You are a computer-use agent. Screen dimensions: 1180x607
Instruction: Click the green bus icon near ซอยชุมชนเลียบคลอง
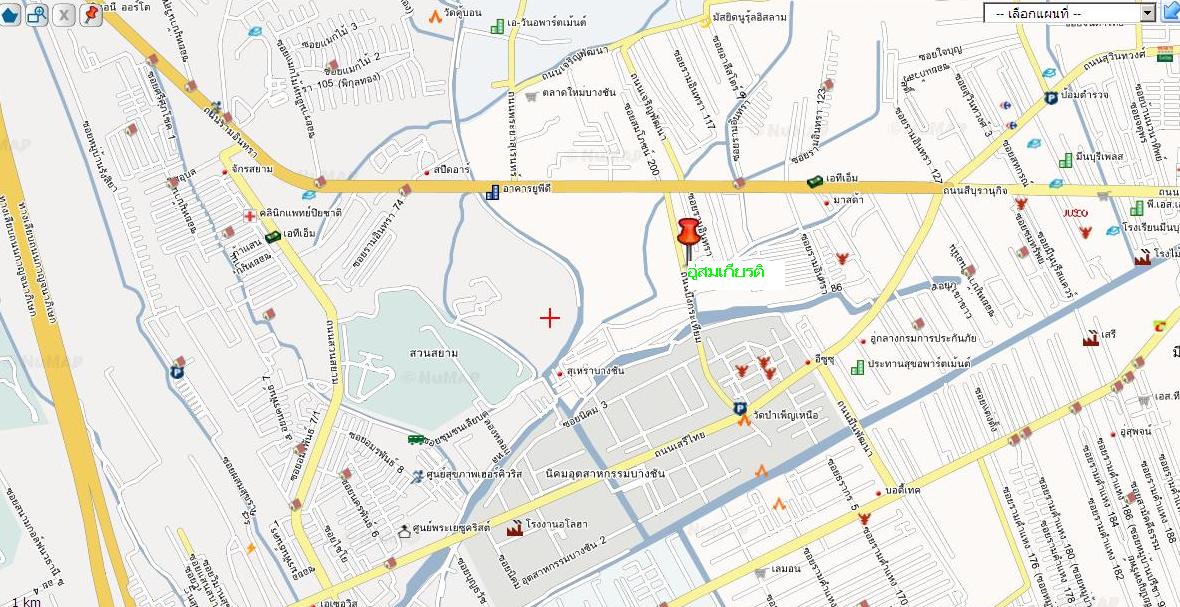[415, 439]
